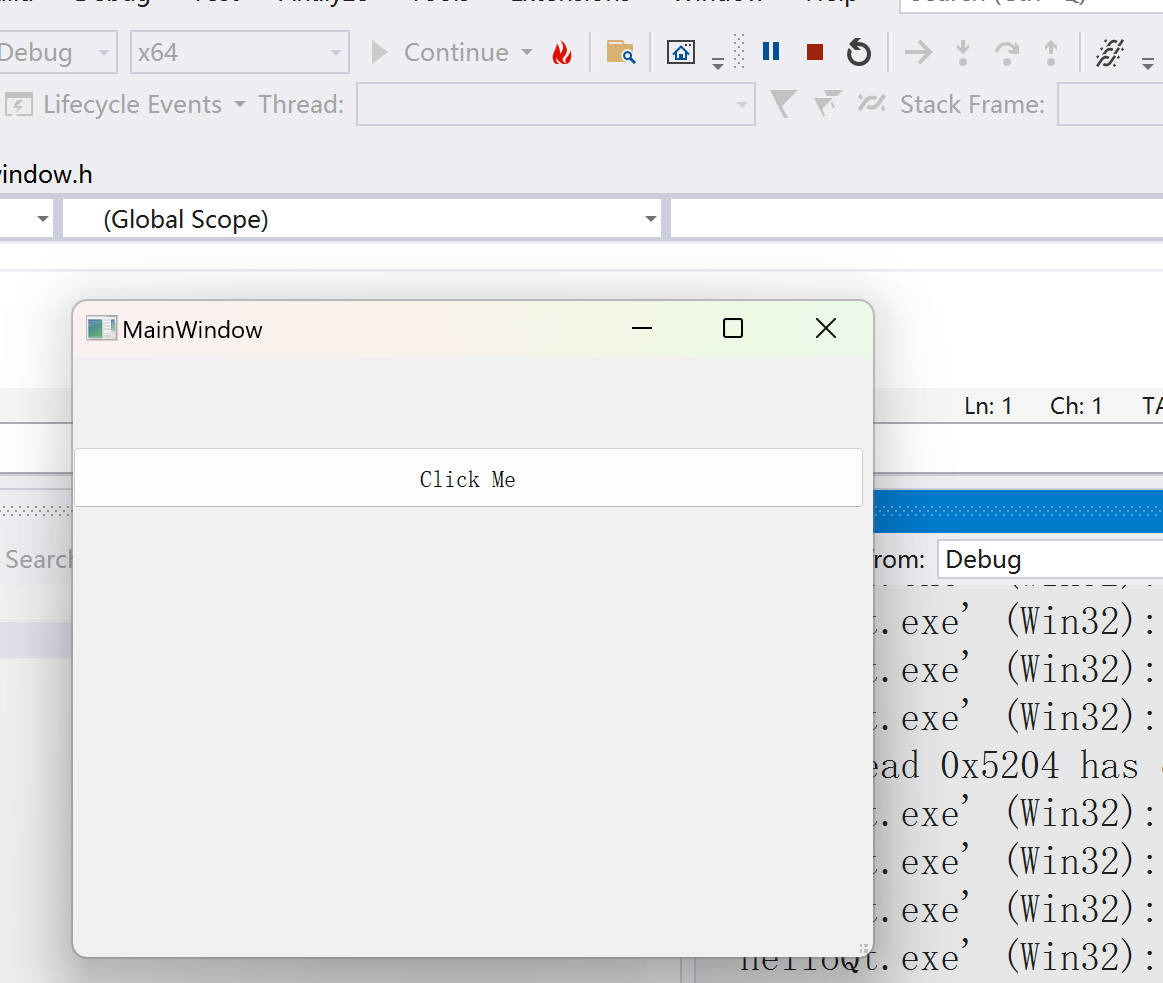Click the member navigation dropdown field
1163x983 pixels.
point(917,219)
